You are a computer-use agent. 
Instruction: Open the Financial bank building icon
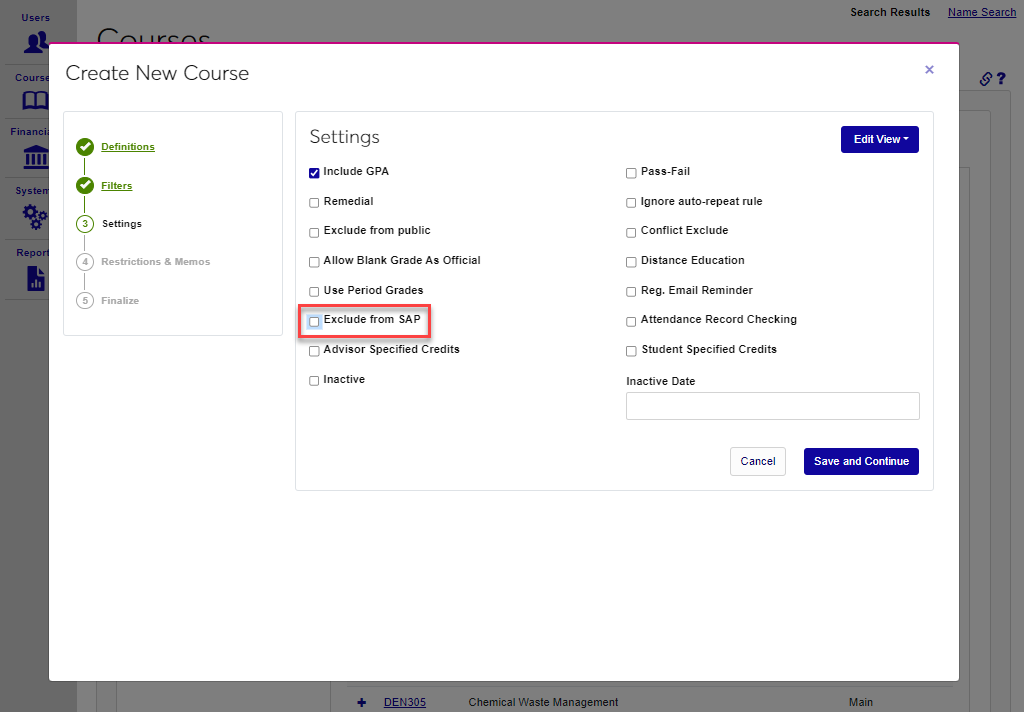(x=36, y=157)
